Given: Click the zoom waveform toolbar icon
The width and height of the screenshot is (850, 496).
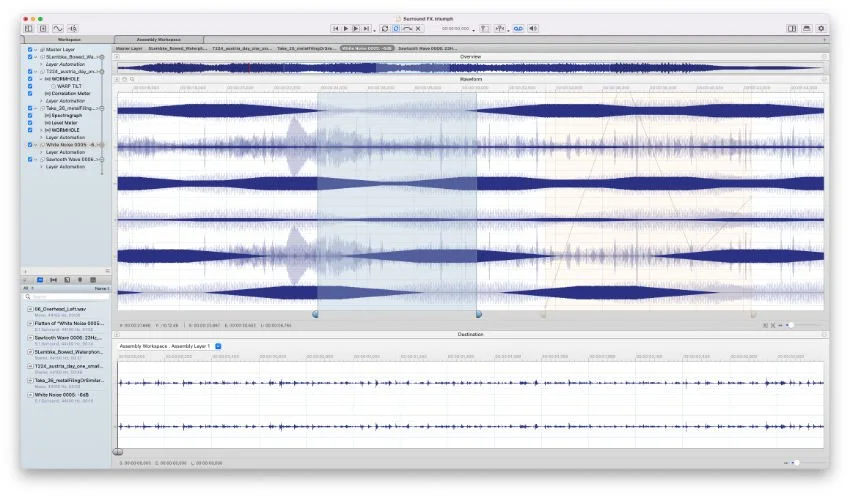Looking at the screenshot, I should click(x=73, y=28).
